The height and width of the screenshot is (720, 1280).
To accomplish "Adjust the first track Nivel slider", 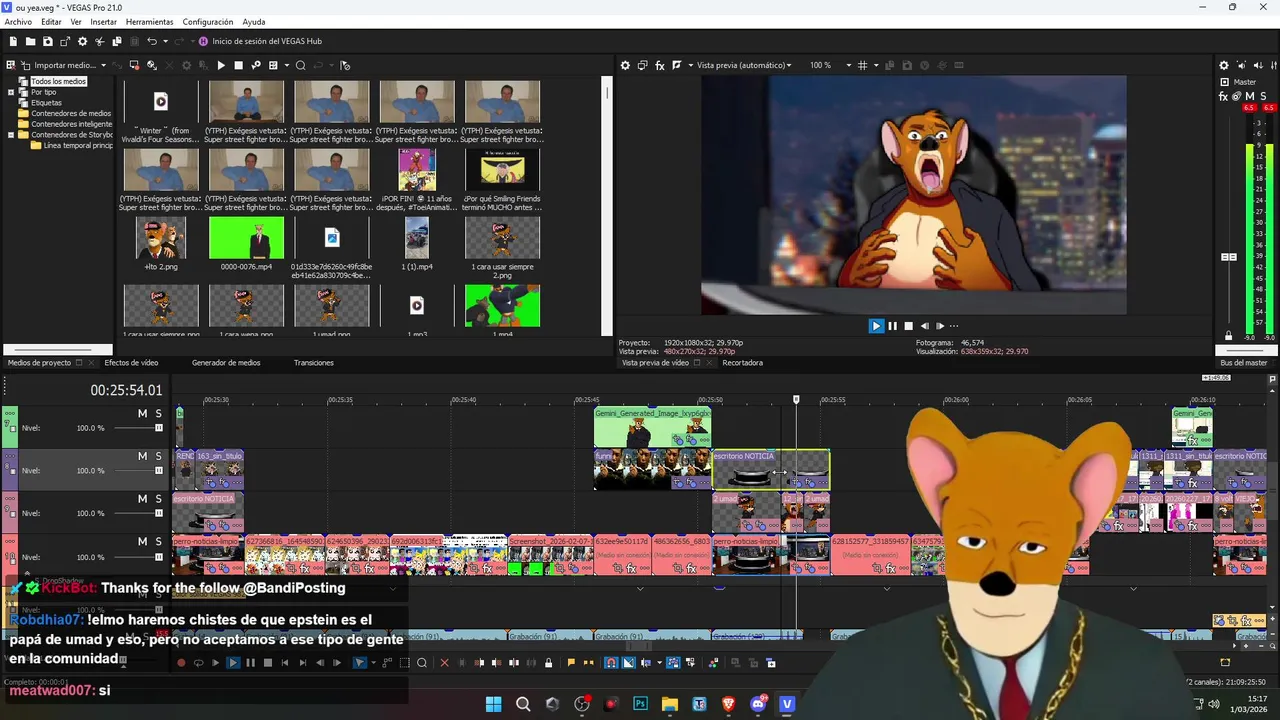I will pos(158,428).
